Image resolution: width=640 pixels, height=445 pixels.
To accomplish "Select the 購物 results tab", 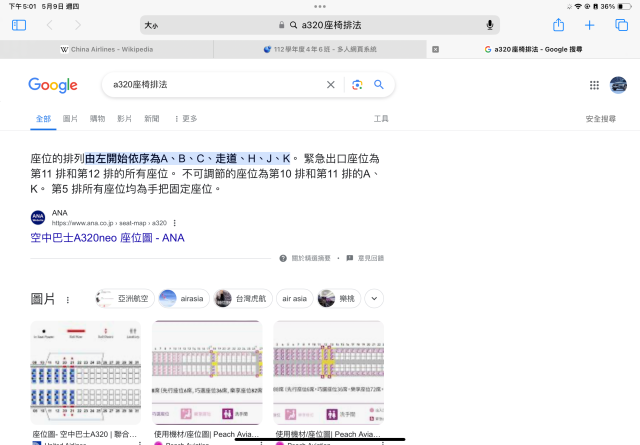I will click(x=97, y=119).
